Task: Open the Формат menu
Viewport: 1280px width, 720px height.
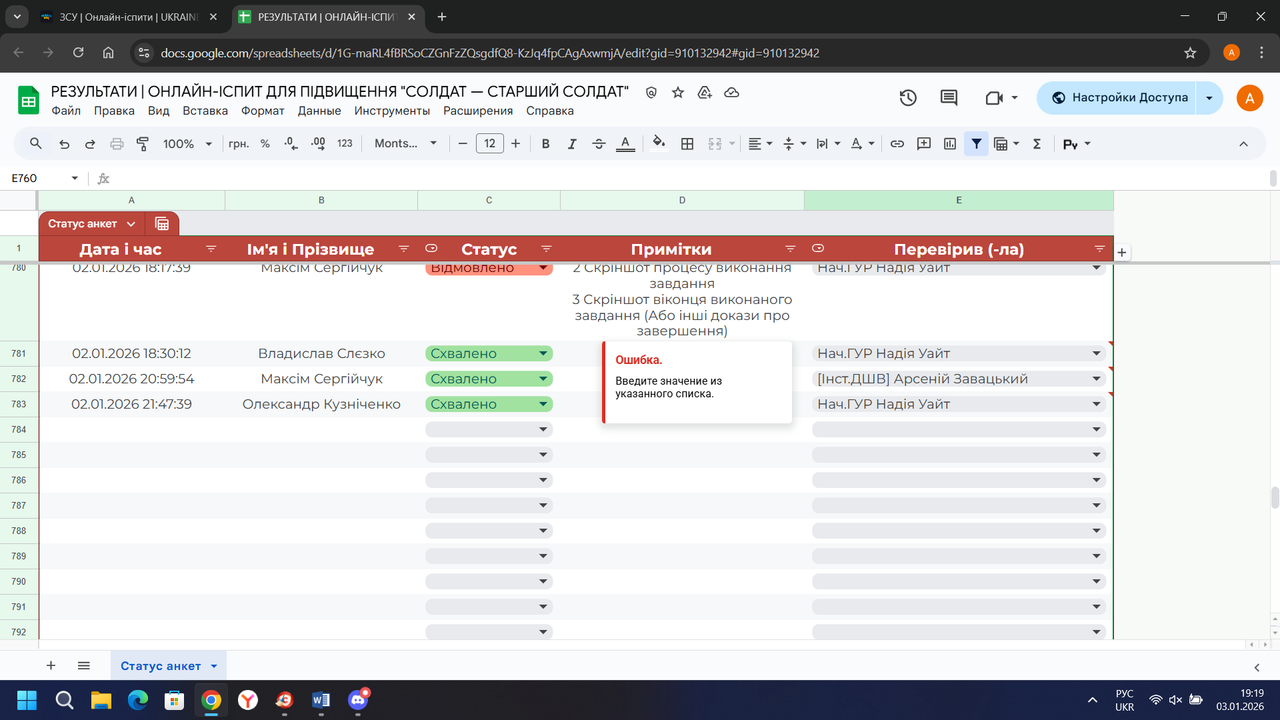Action: 263,111
